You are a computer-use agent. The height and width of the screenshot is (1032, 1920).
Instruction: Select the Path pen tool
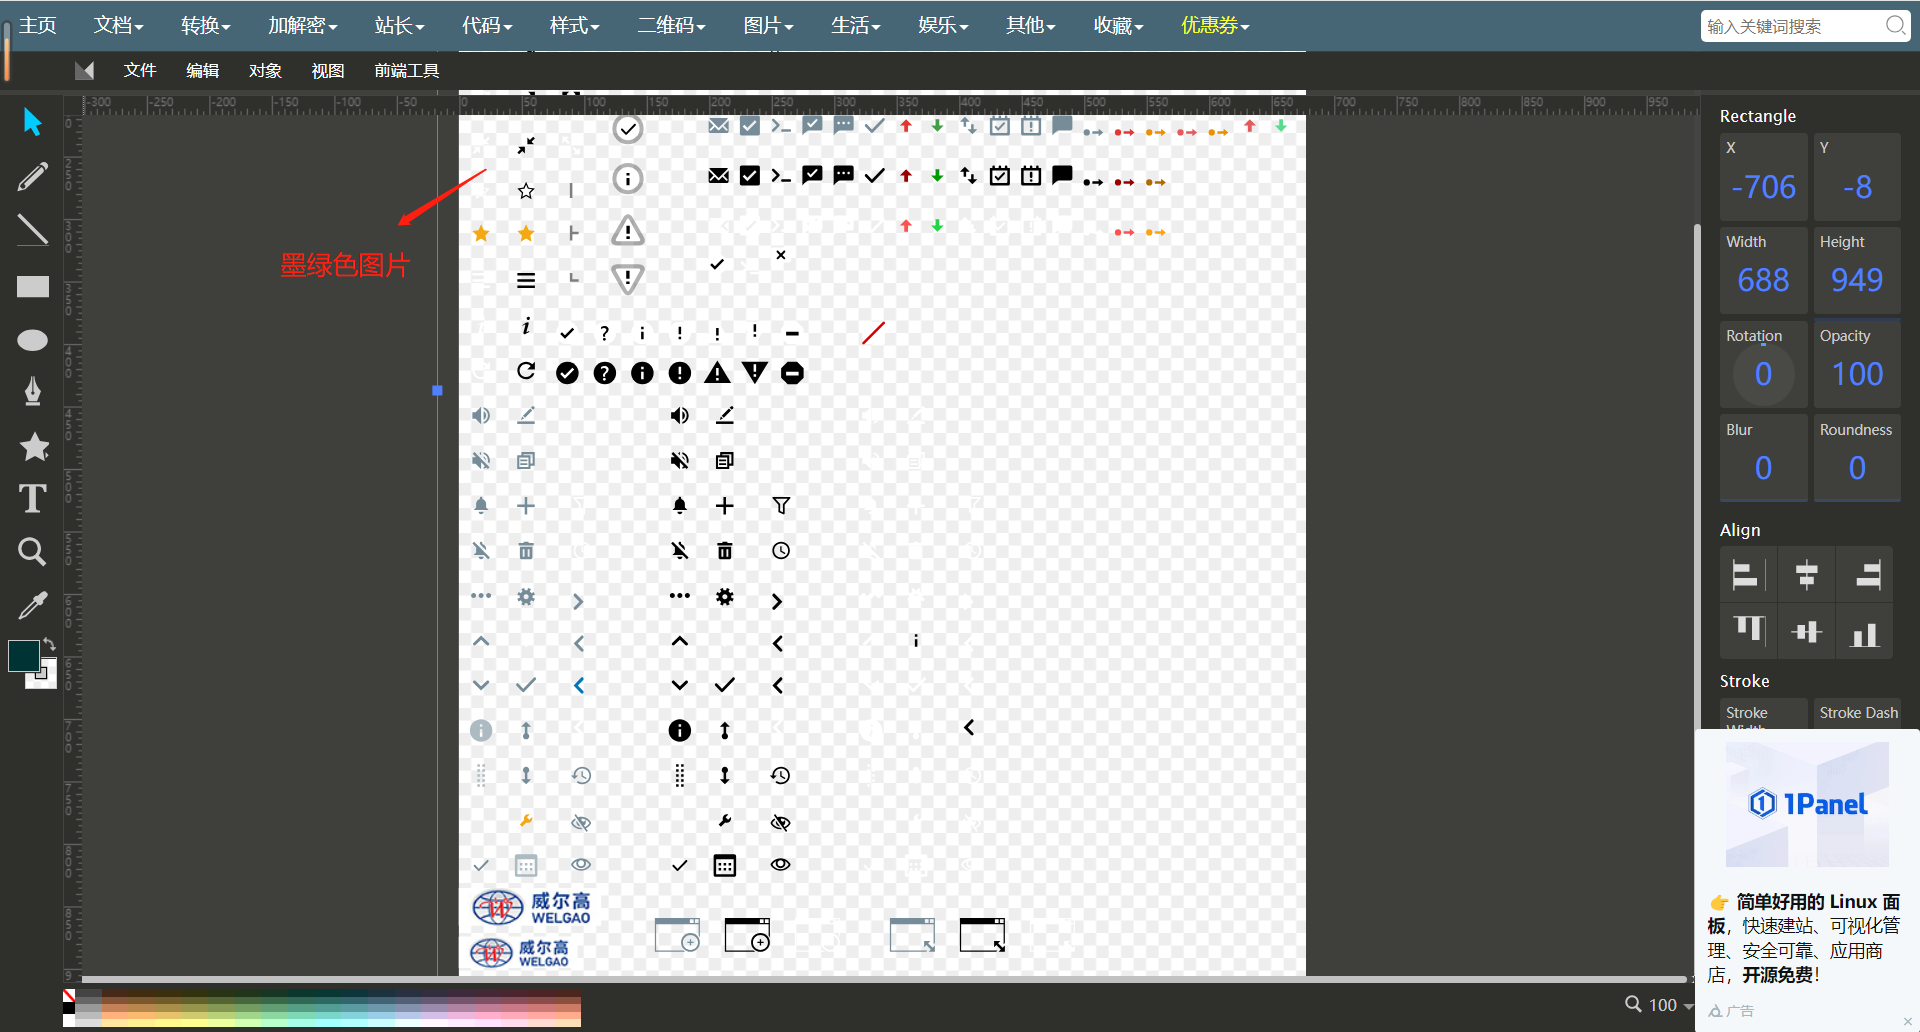32,391
